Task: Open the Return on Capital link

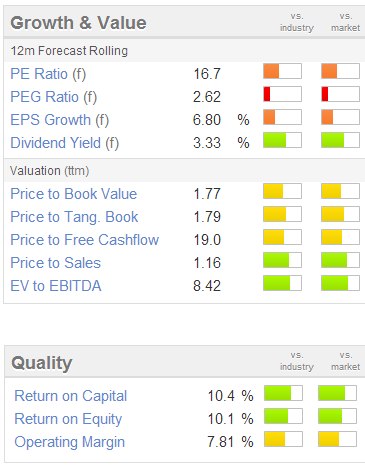Action: (71, 396)
